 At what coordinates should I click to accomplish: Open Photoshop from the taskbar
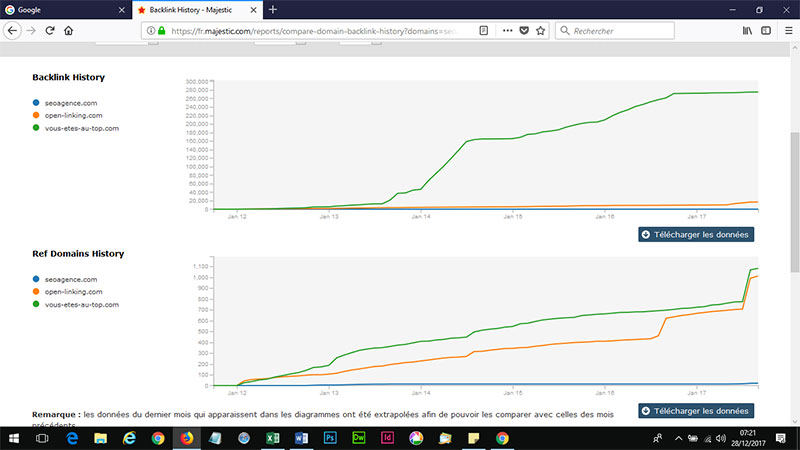tap(330, 438)
